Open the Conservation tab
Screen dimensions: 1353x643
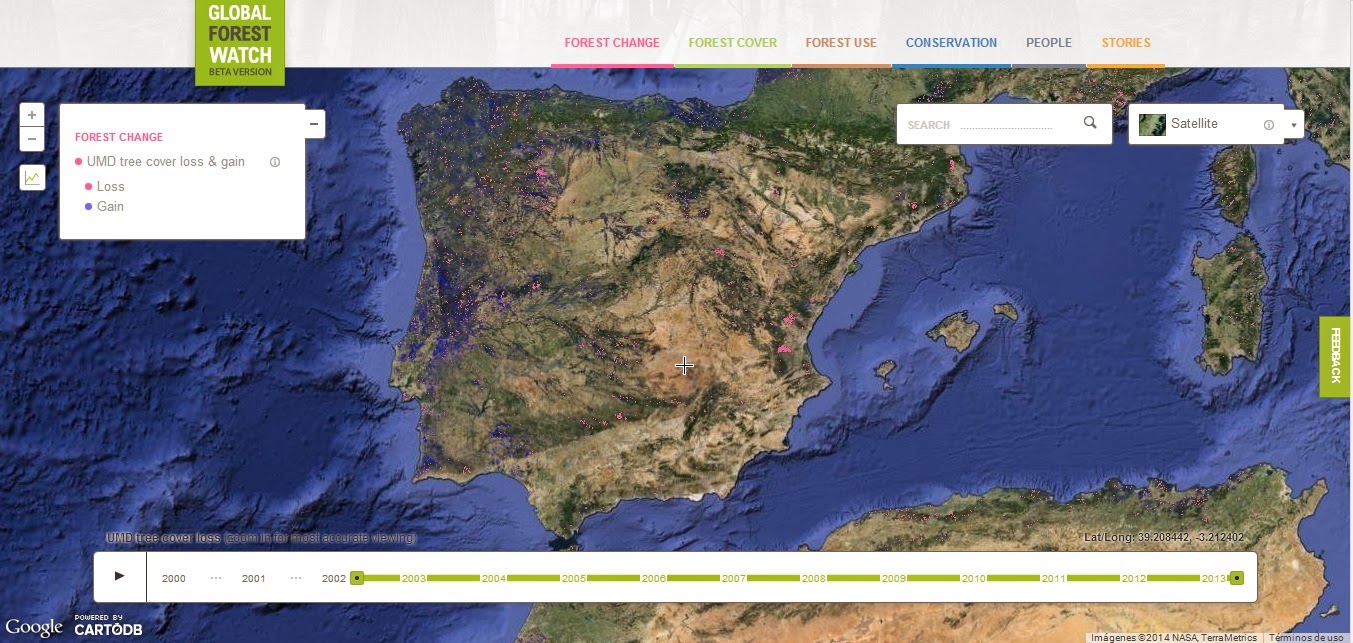point(951,43)
